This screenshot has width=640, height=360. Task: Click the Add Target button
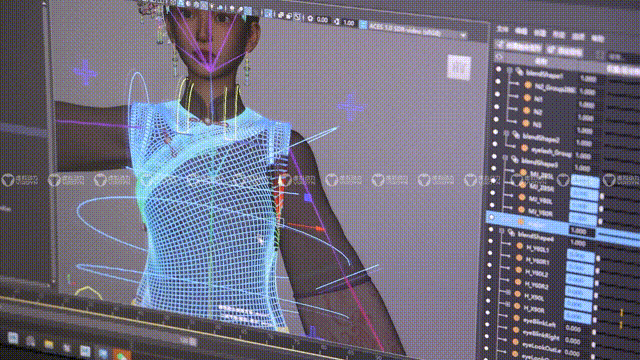(564, 51)
